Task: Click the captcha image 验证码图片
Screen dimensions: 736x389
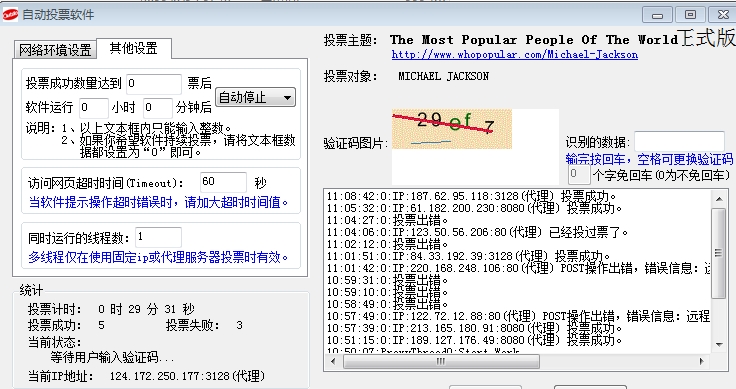Action: pos(452,129)
